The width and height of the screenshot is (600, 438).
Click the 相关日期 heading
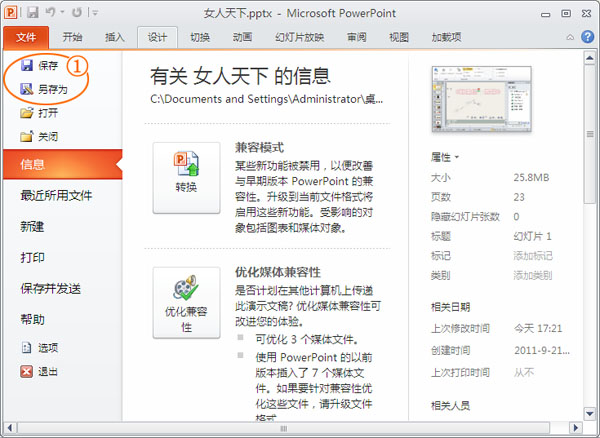coord(450,307)
